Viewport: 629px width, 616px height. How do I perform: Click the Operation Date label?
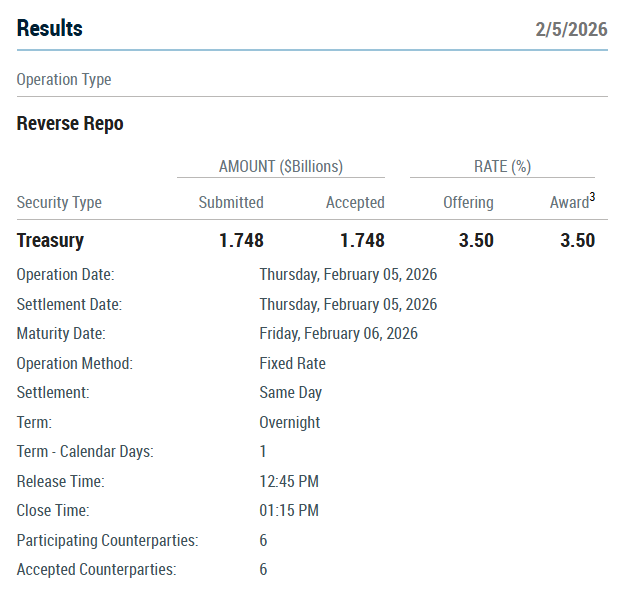pos(65,275)
